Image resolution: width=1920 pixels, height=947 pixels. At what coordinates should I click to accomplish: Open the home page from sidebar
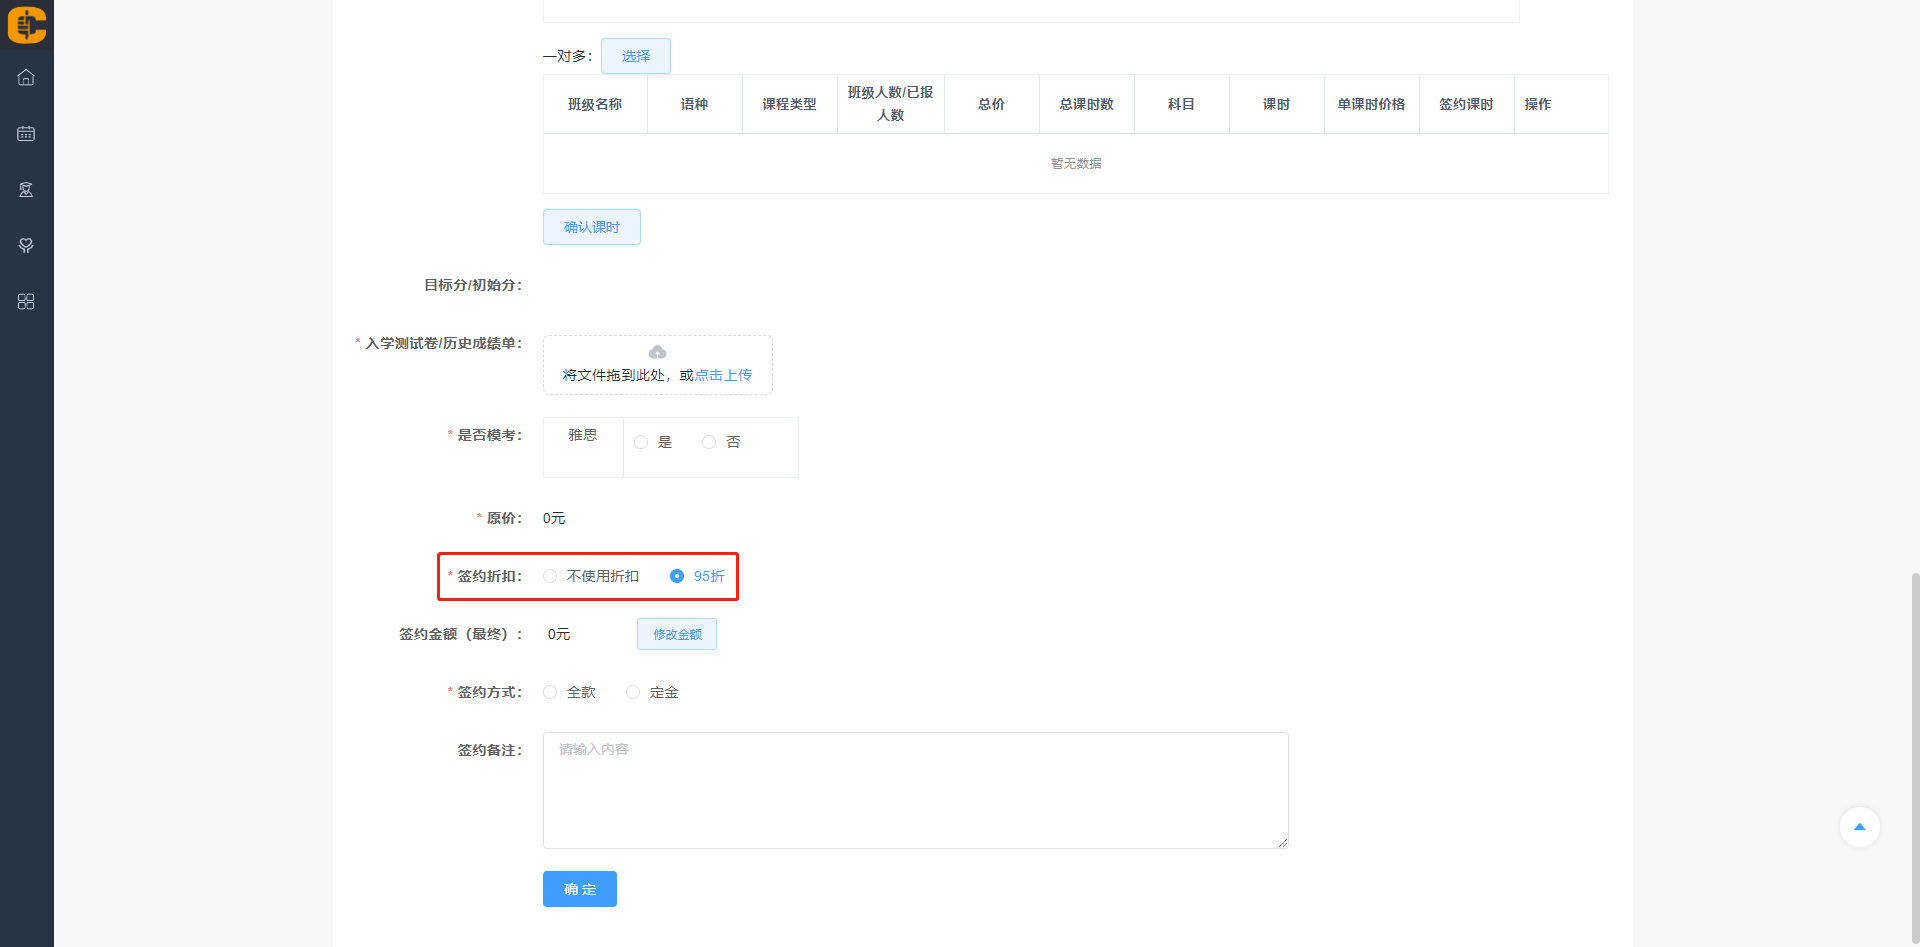(x=26, y=77)
